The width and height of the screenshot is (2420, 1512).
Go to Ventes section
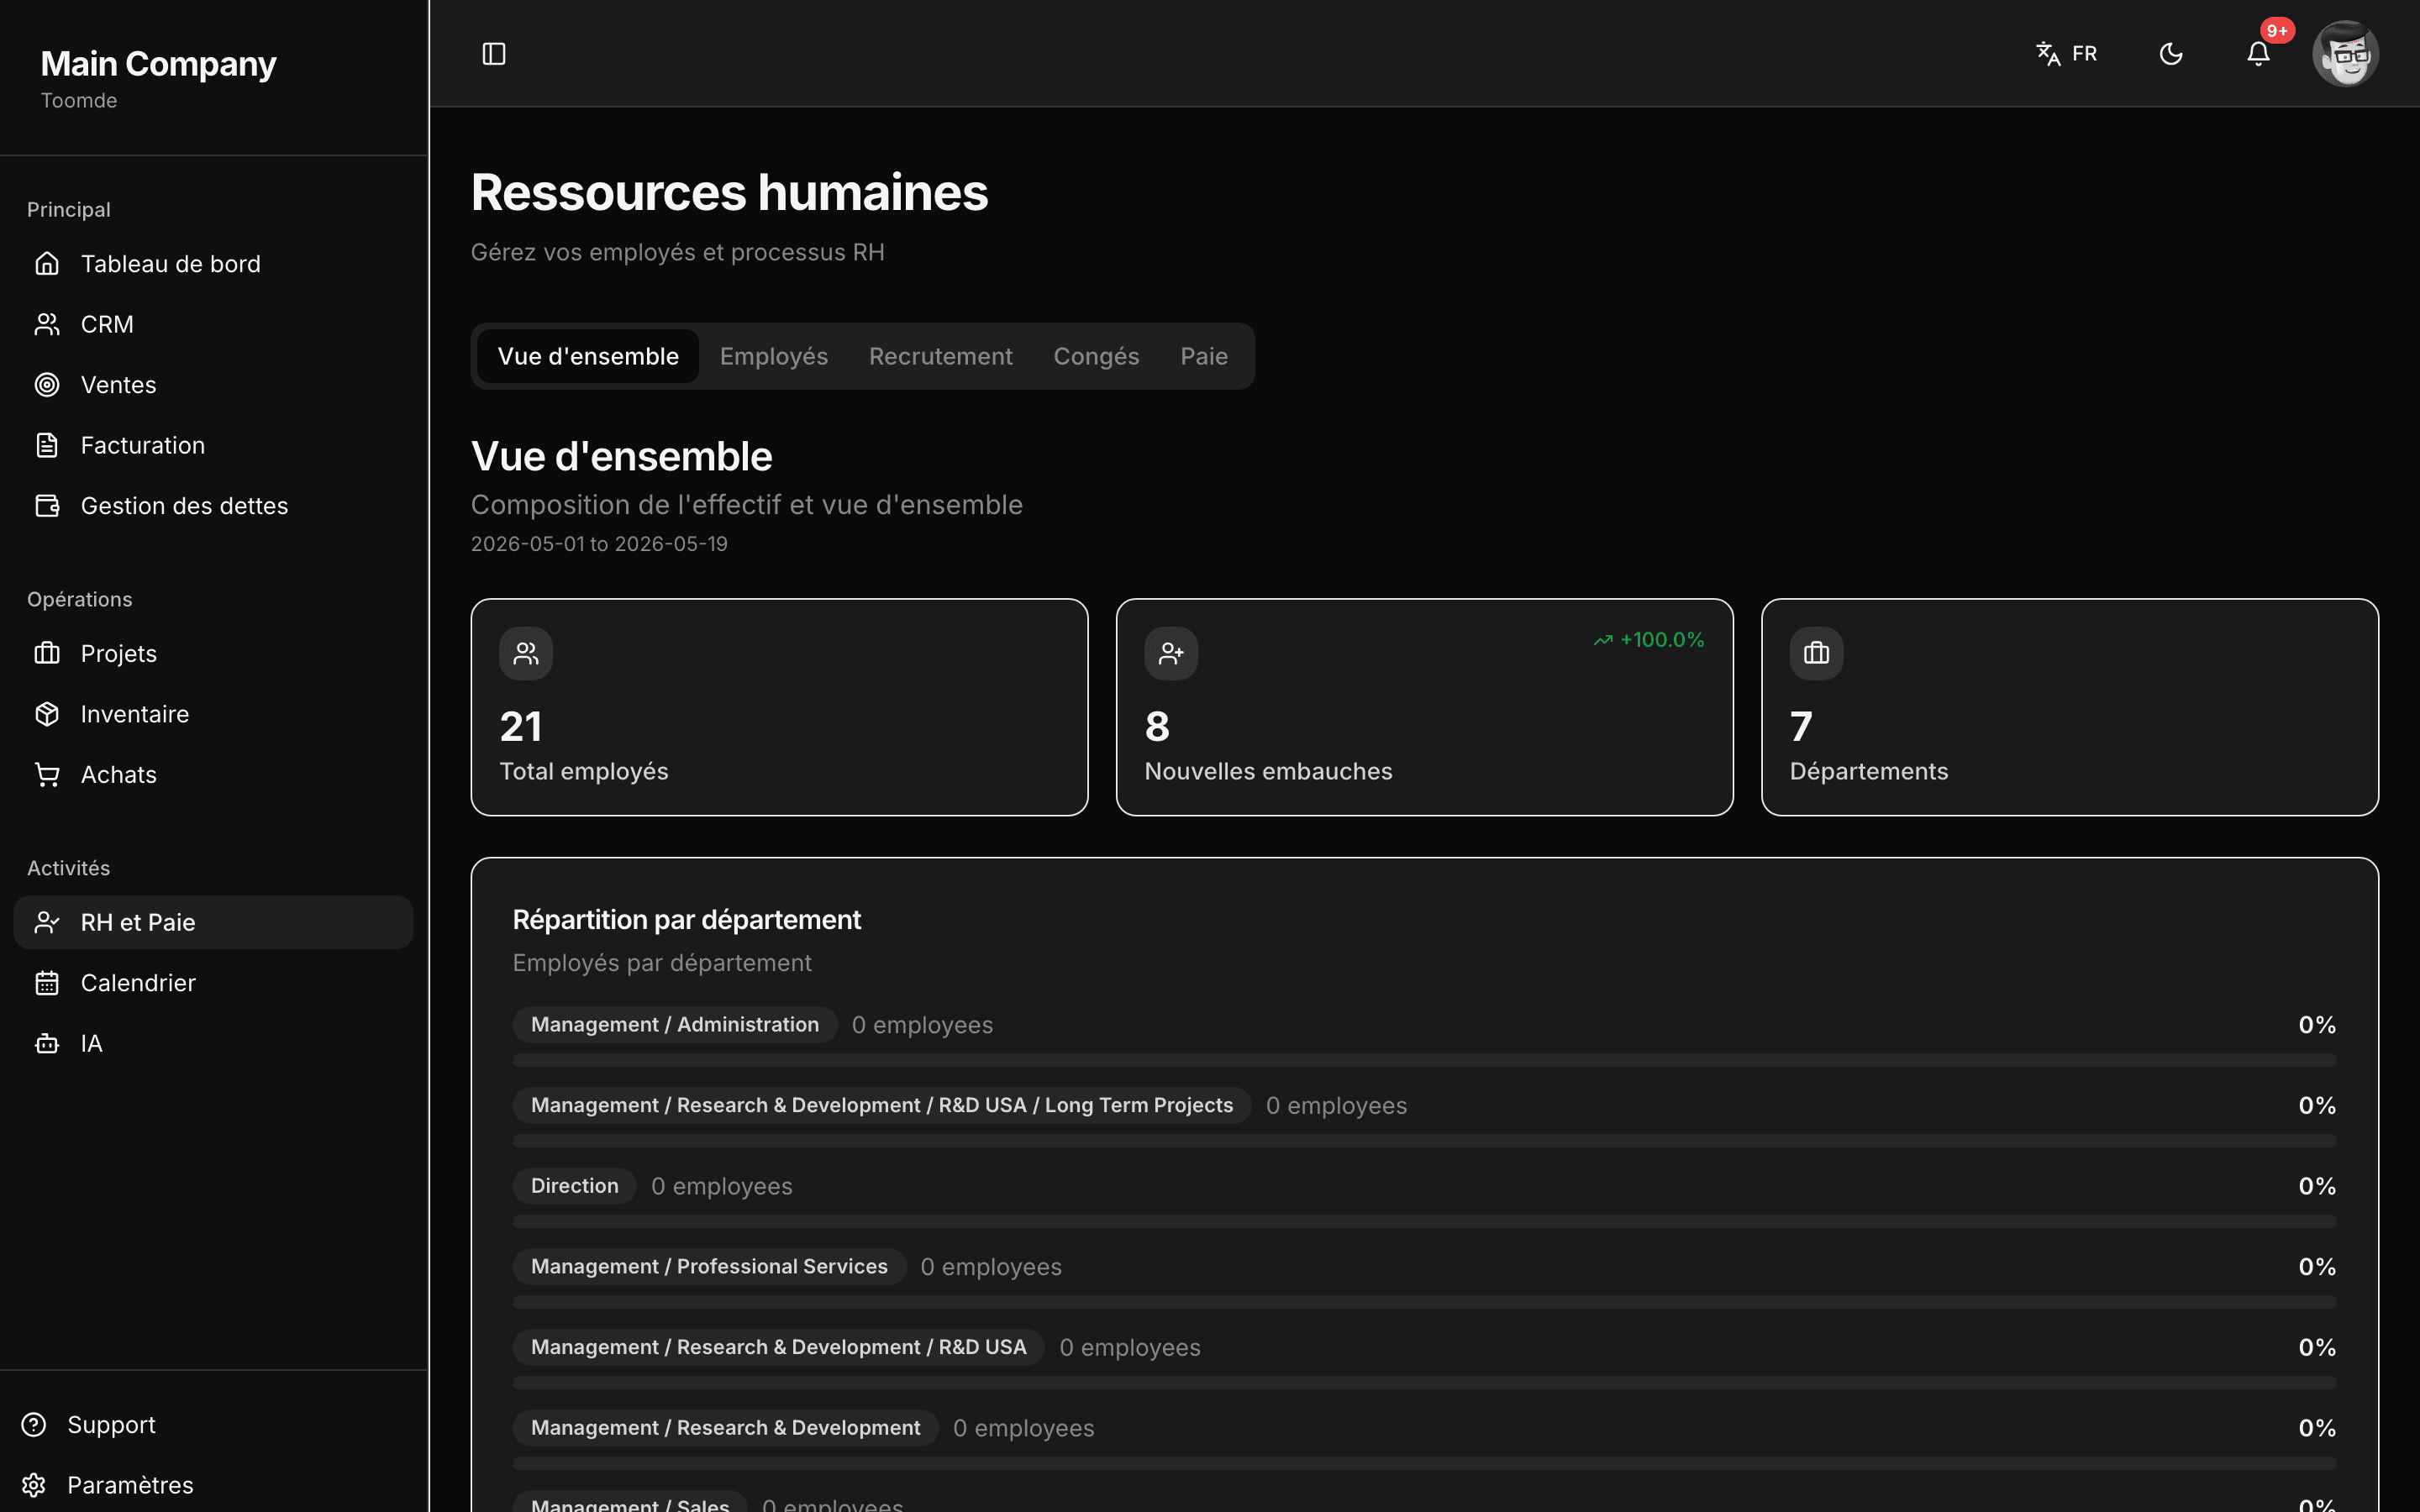(x=213, y=385)
